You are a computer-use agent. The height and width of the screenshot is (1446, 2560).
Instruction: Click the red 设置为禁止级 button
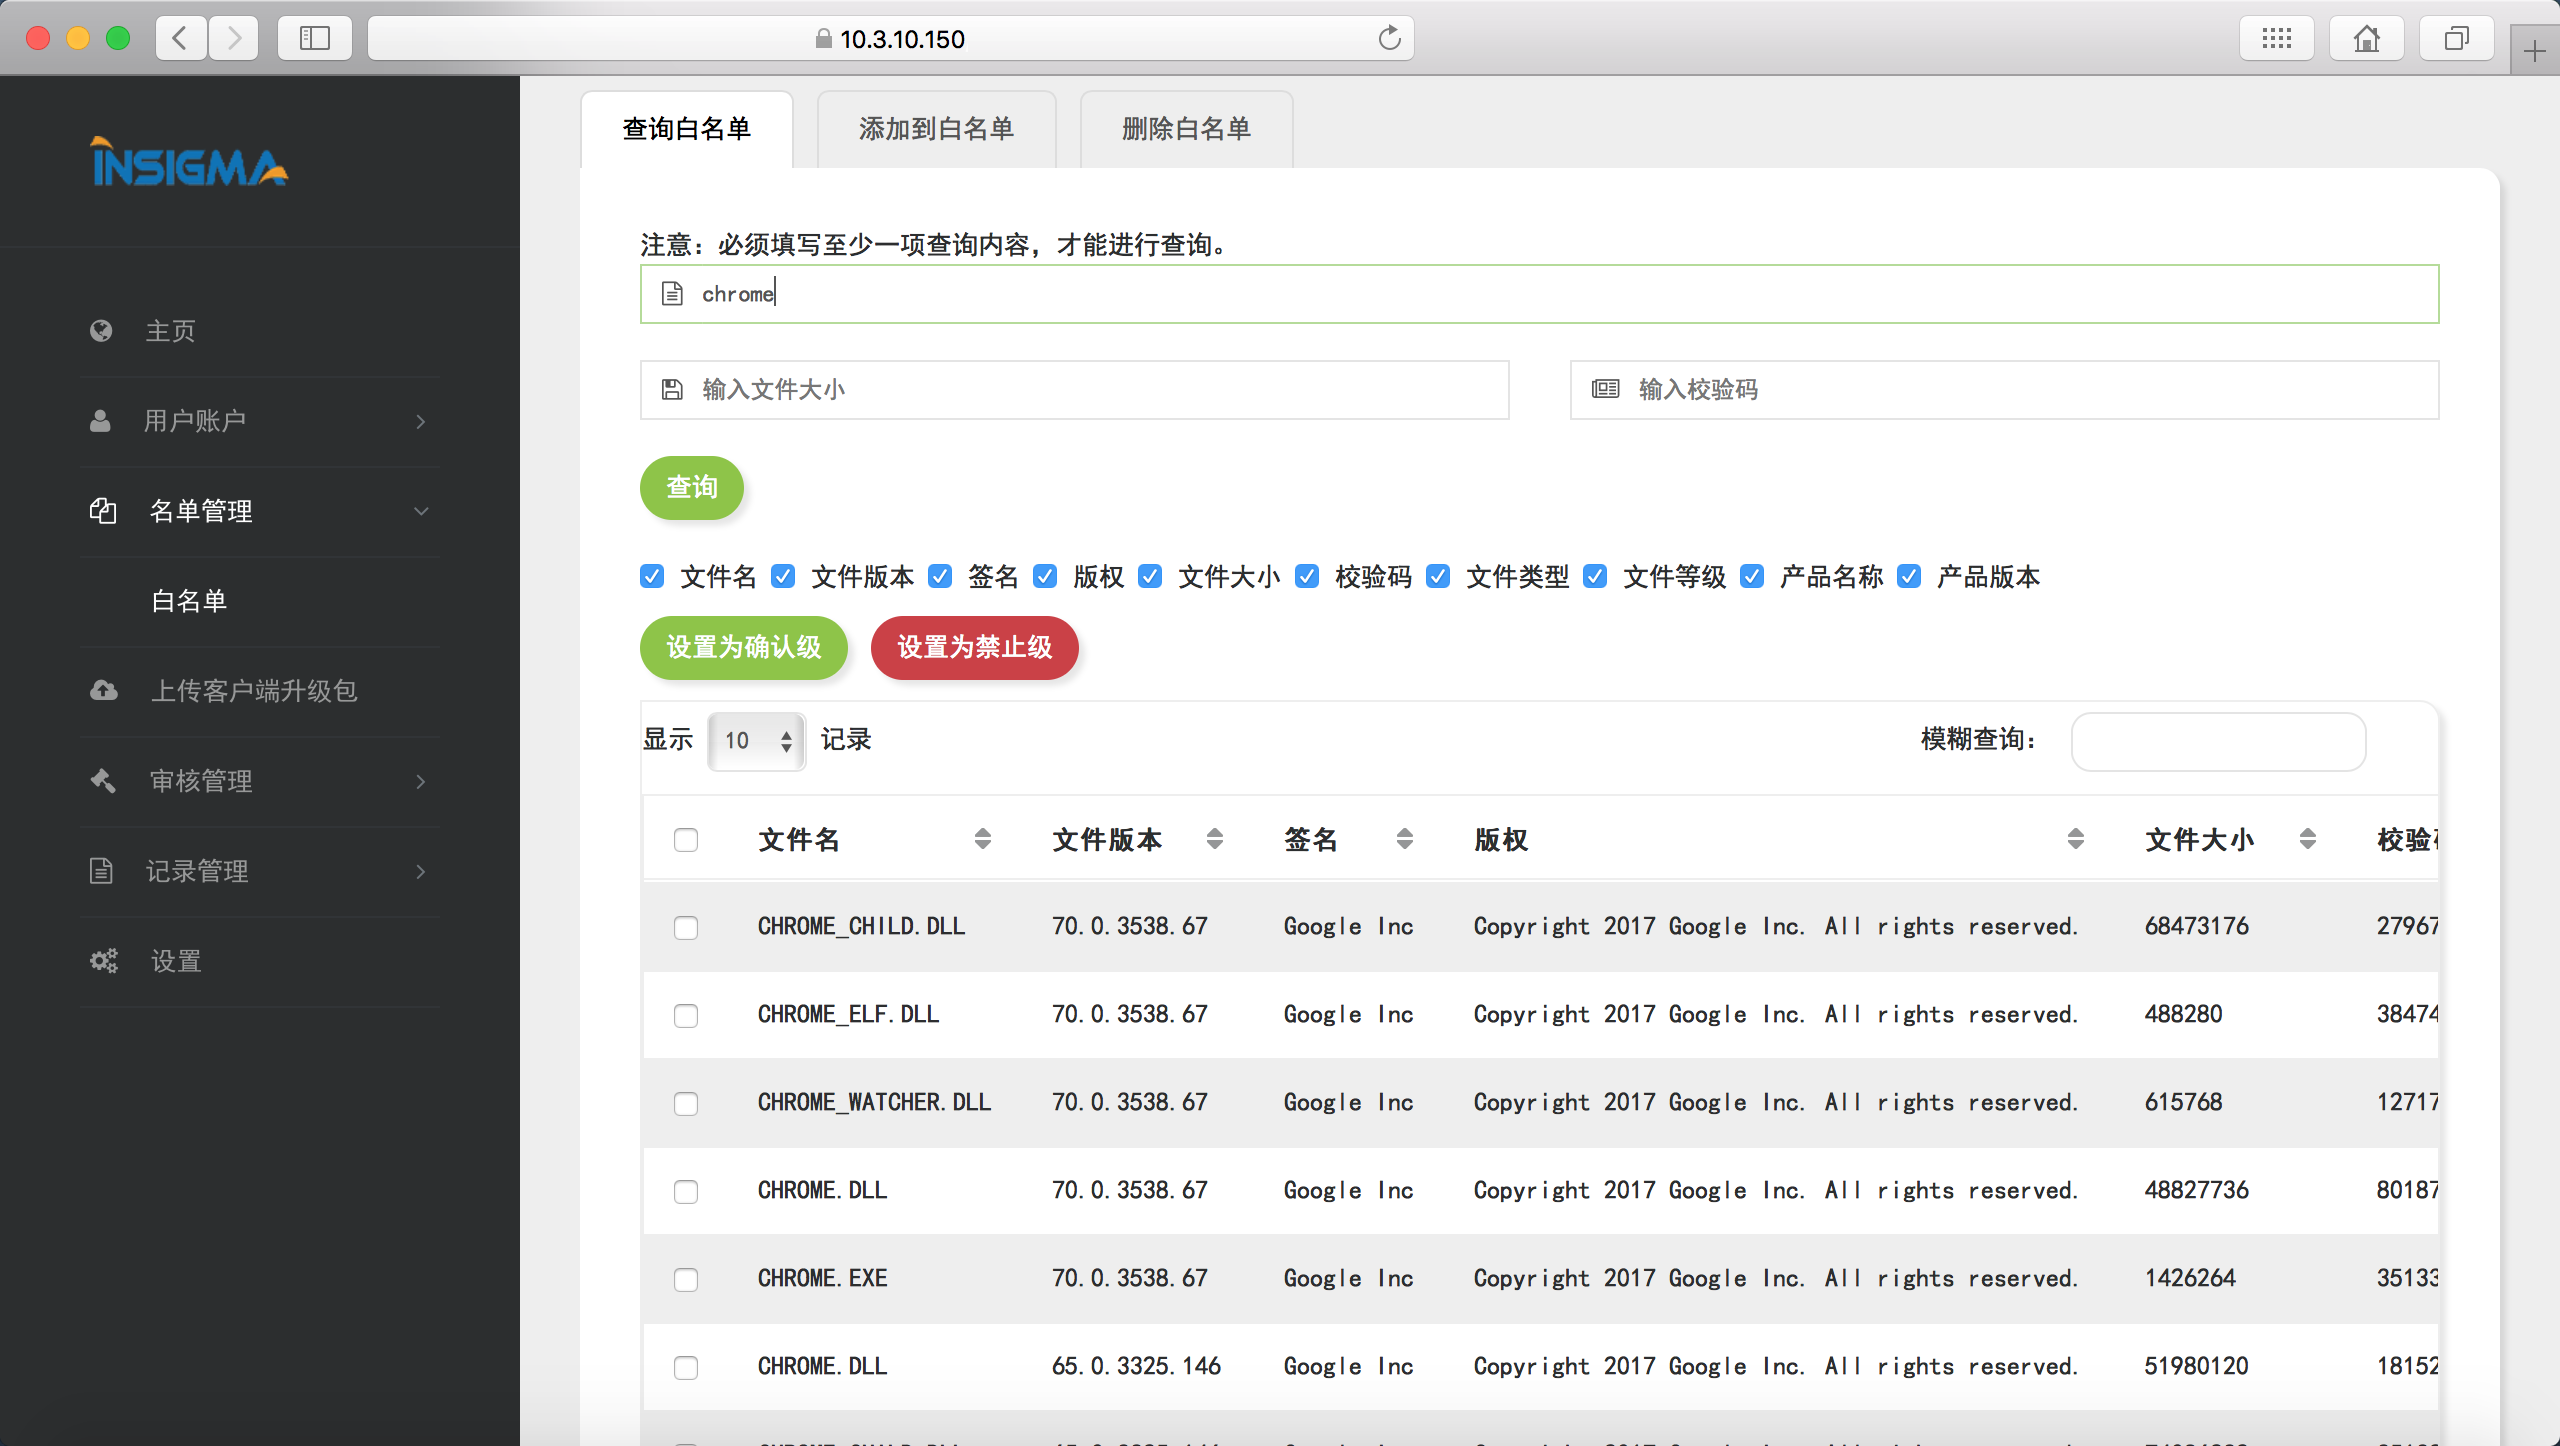click(x=974, y=647)
